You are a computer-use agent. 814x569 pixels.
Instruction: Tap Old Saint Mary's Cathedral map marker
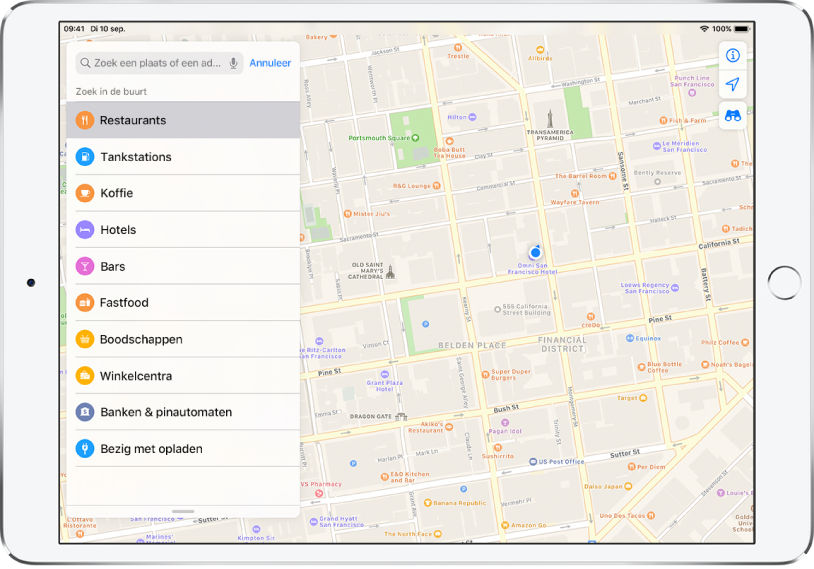pos(390,271)
